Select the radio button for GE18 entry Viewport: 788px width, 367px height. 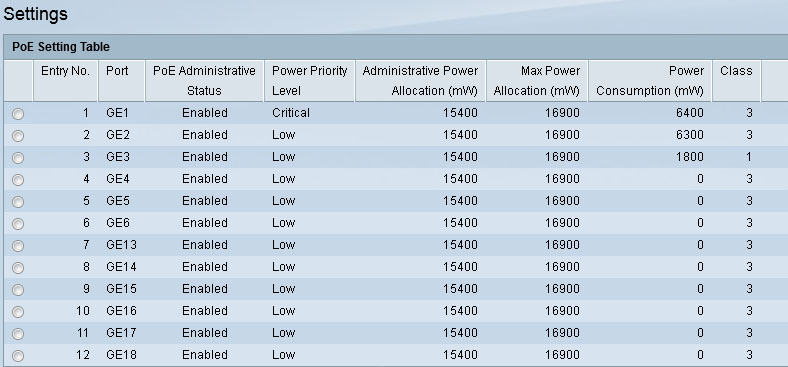click(x=18, y=356)
